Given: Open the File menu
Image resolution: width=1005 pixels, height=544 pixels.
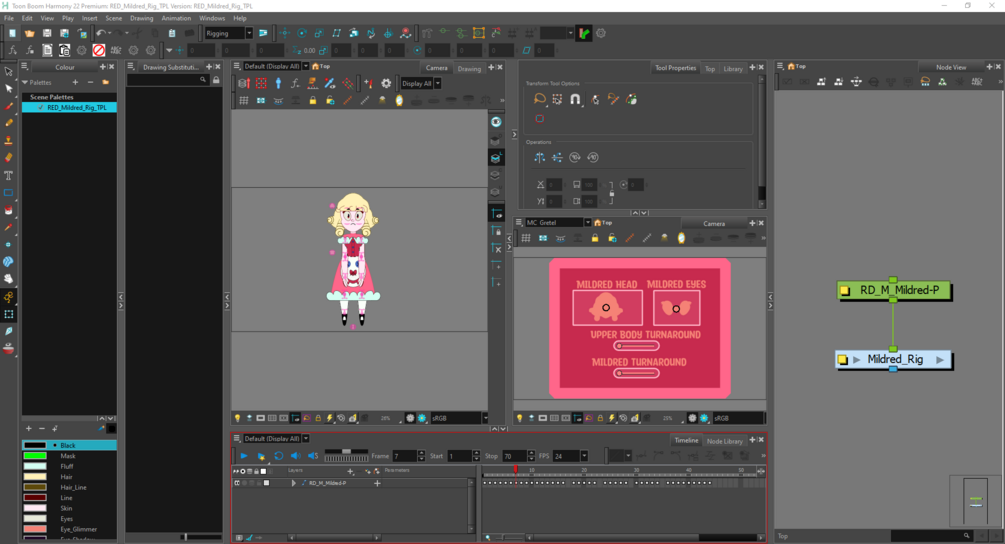Looking at the screenshot, I should 9,18.
